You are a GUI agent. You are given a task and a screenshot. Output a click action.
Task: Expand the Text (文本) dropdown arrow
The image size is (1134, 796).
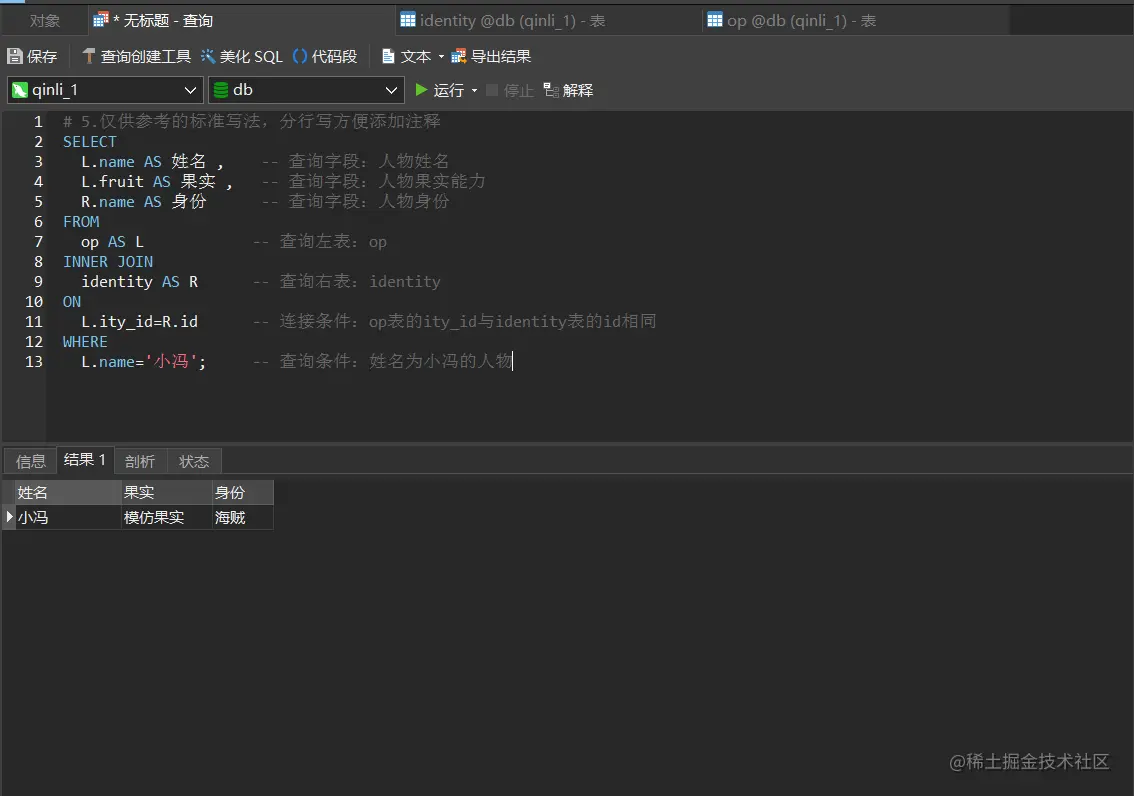pyautogui.click(x=441, y=56)
